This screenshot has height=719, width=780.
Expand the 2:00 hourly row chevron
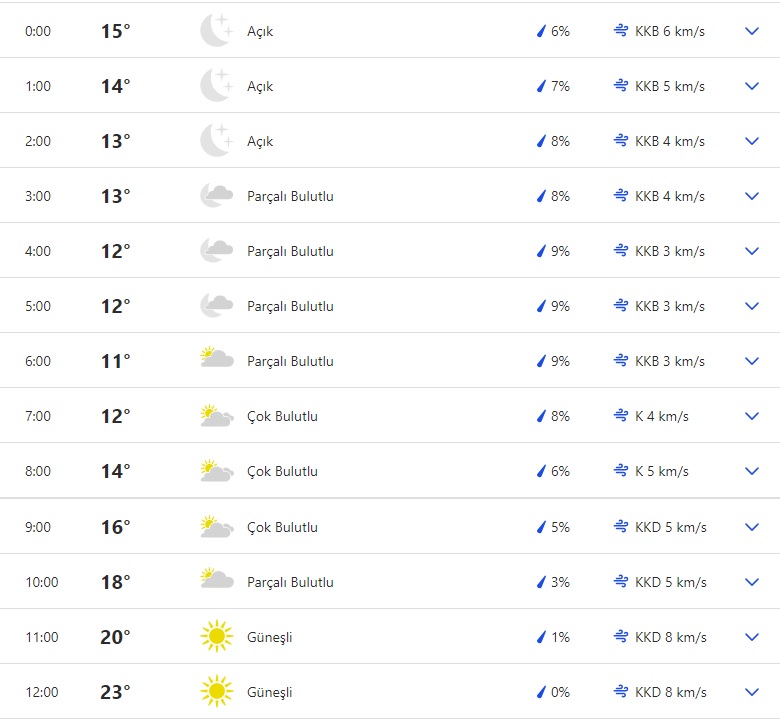click(x=752, y=141)
